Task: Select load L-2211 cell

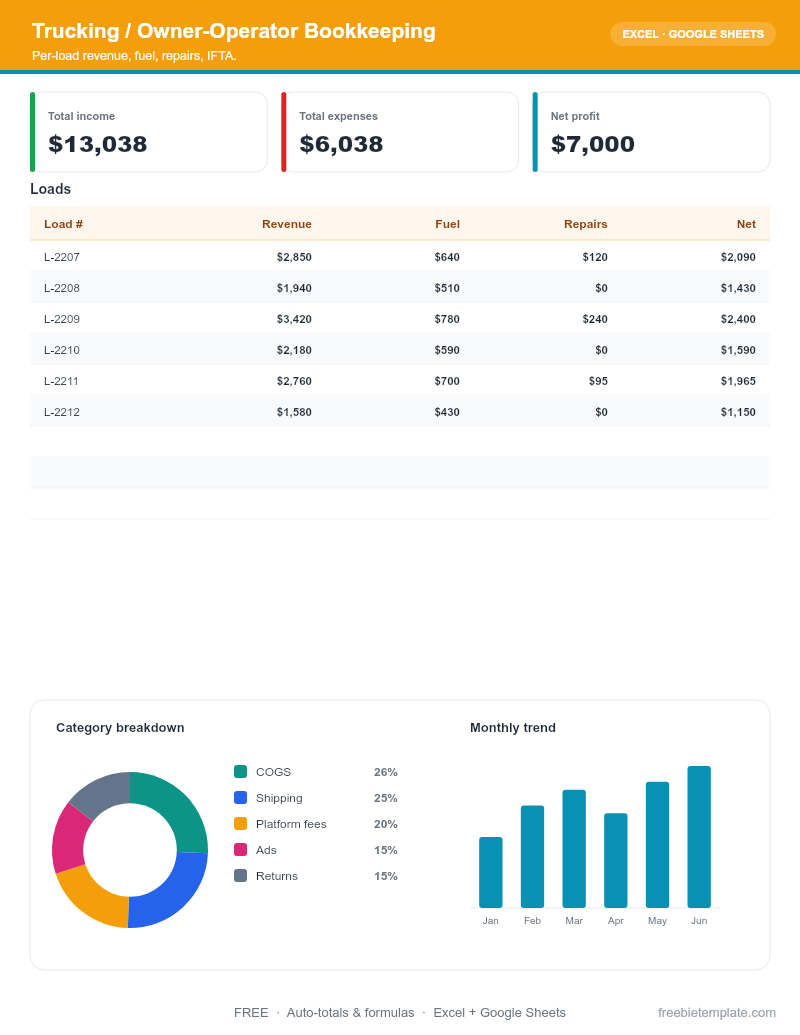Action: pos(62,382)
